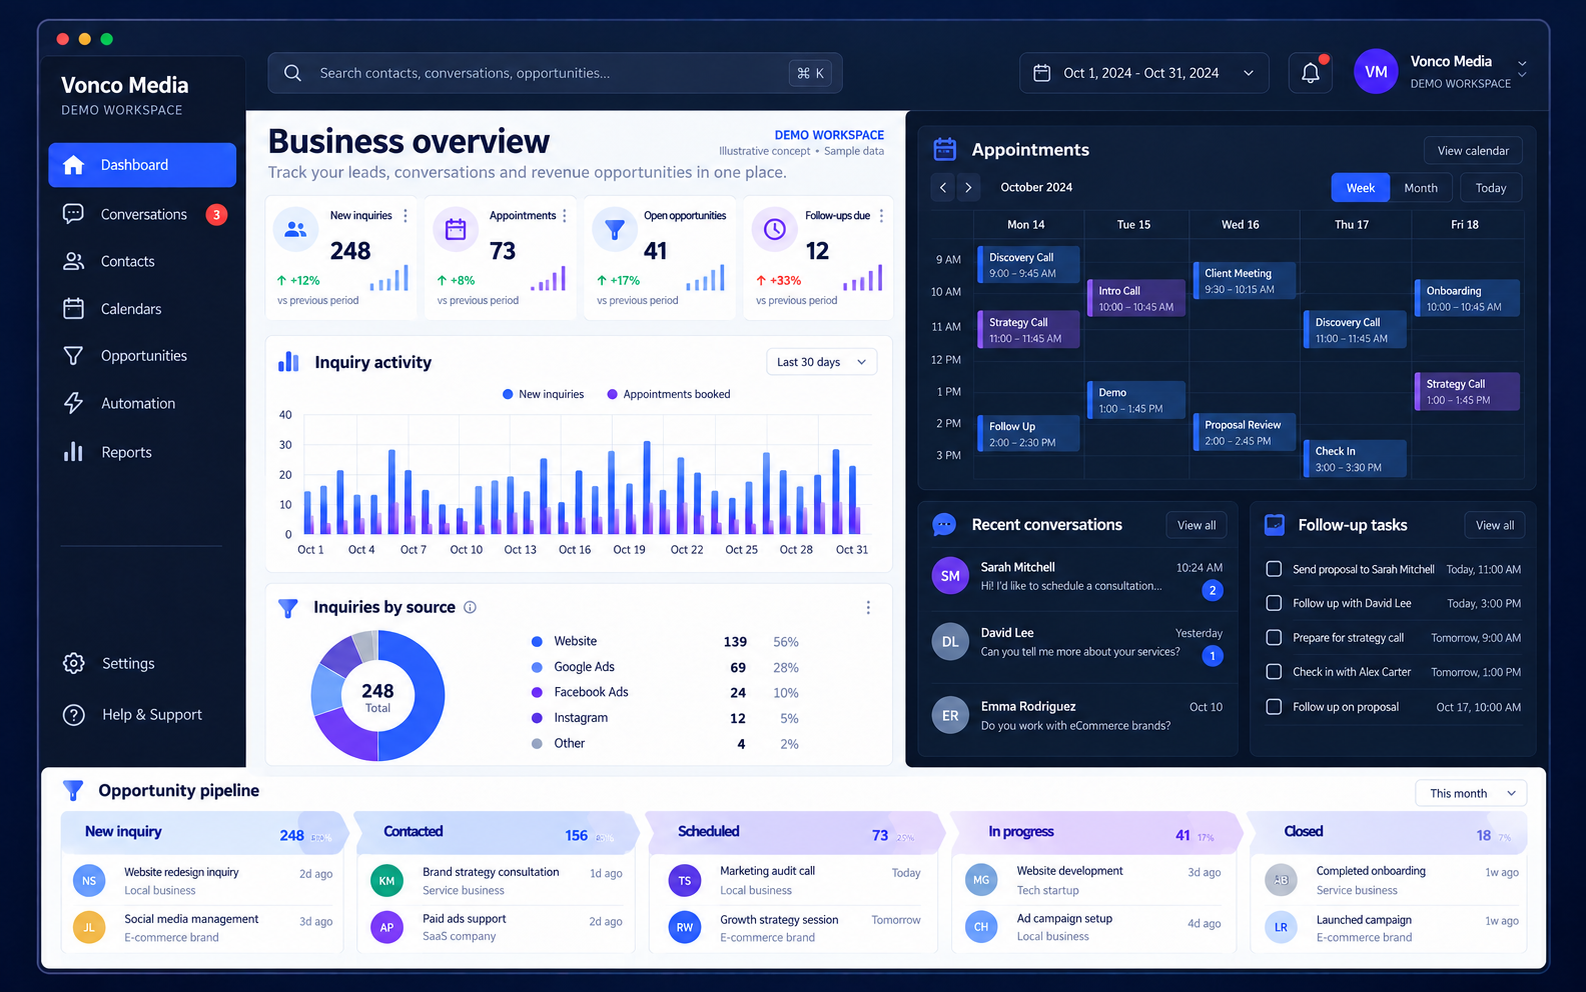Viewport: 1586px width, 992px height.
Task: Click View all in Recent conversations
Action: point(1196,525)
